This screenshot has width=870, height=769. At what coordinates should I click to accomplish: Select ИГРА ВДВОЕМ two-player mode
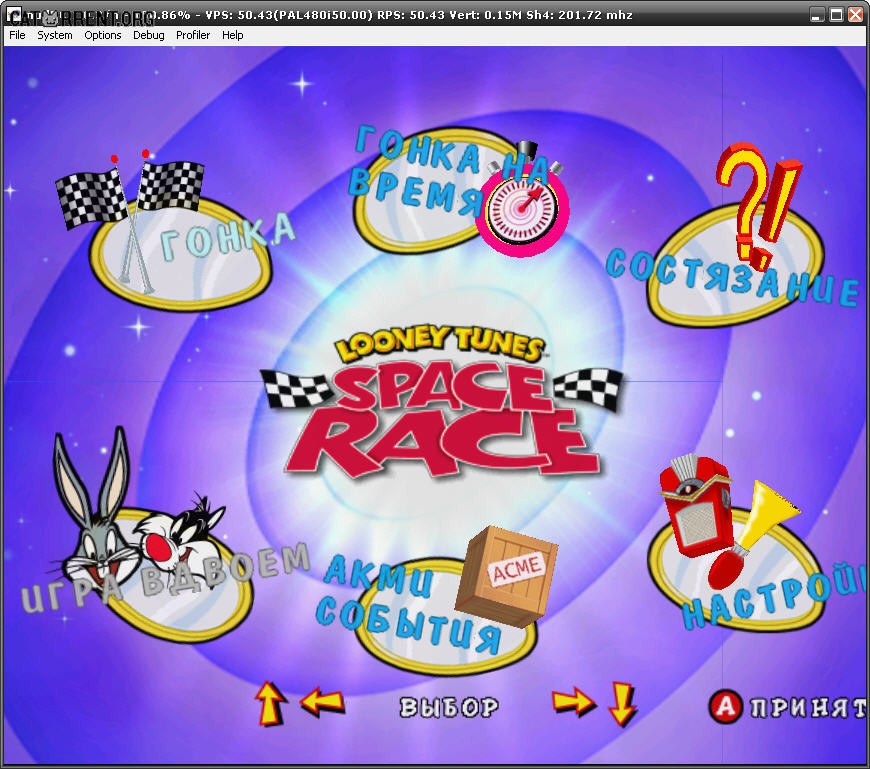tap(165, 577)
